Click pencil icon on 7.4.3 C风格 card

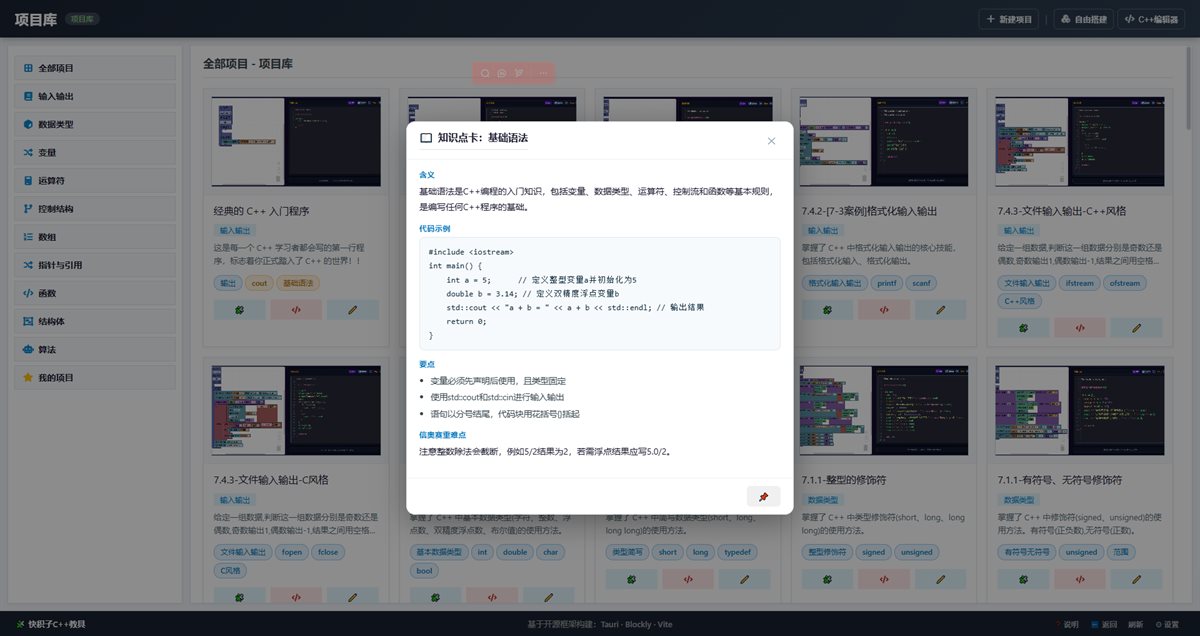[353, 597]
